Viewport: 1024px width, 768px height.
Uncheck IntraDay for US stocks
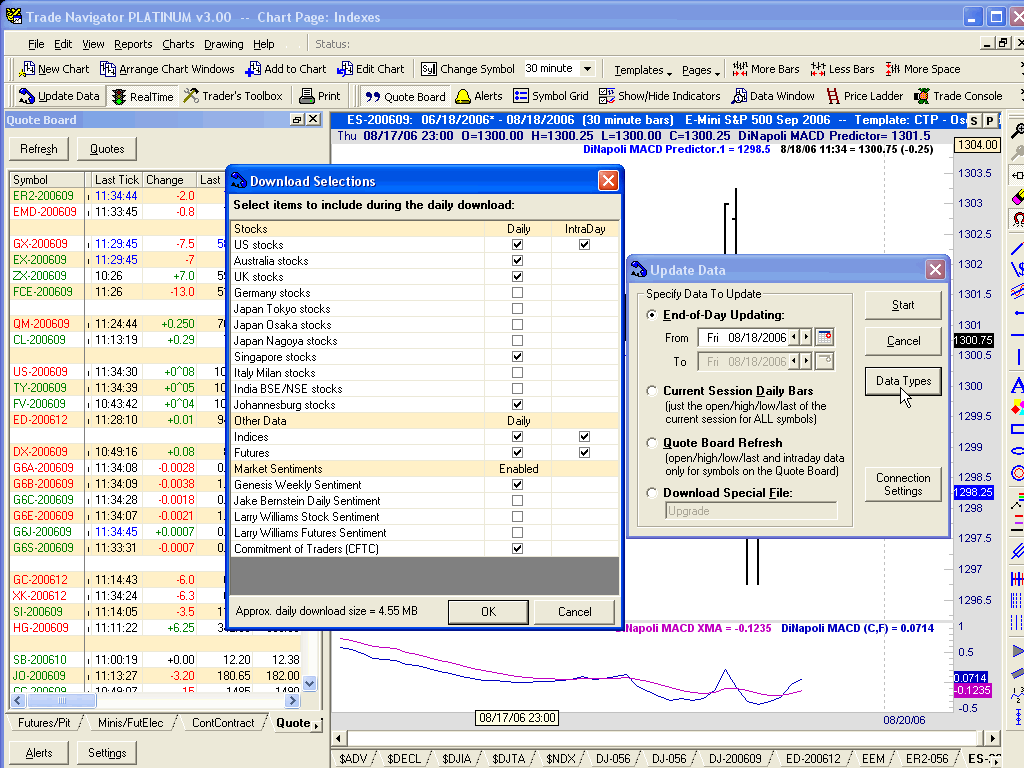click(584, 244)
